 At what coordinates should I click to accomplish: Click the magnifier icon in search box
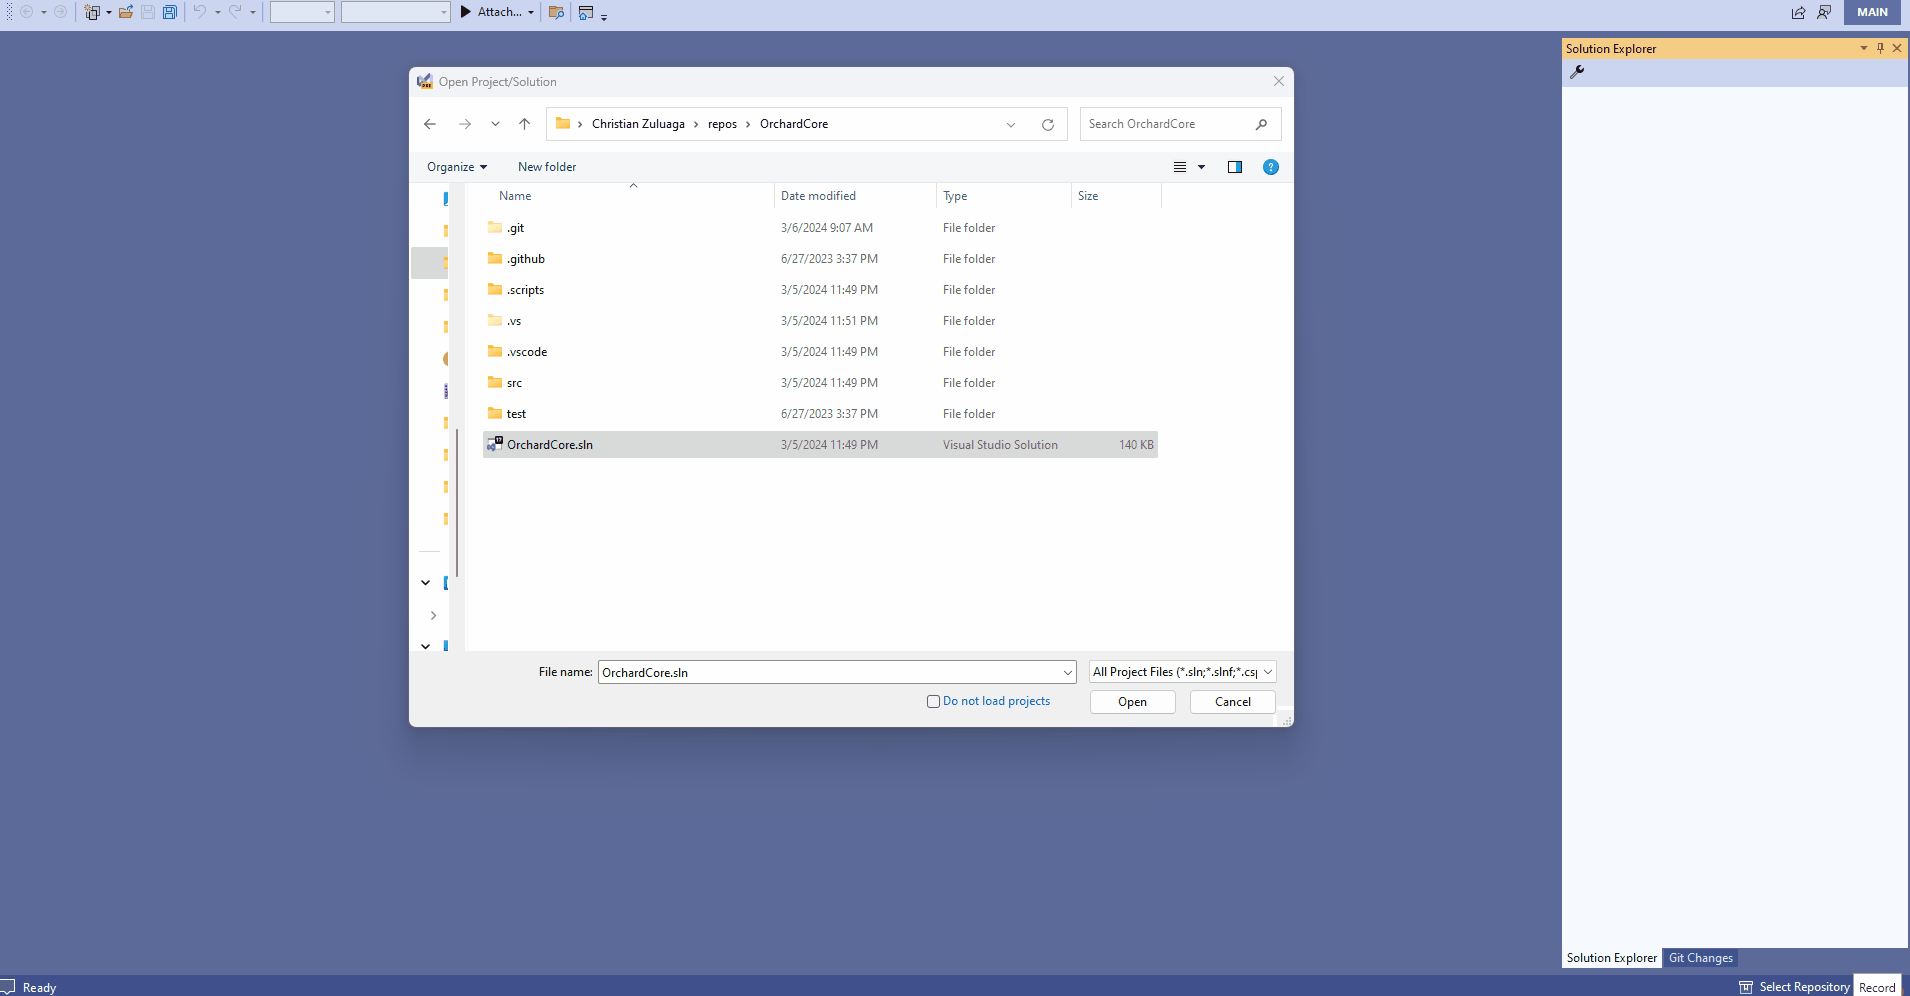[1261, 124]
